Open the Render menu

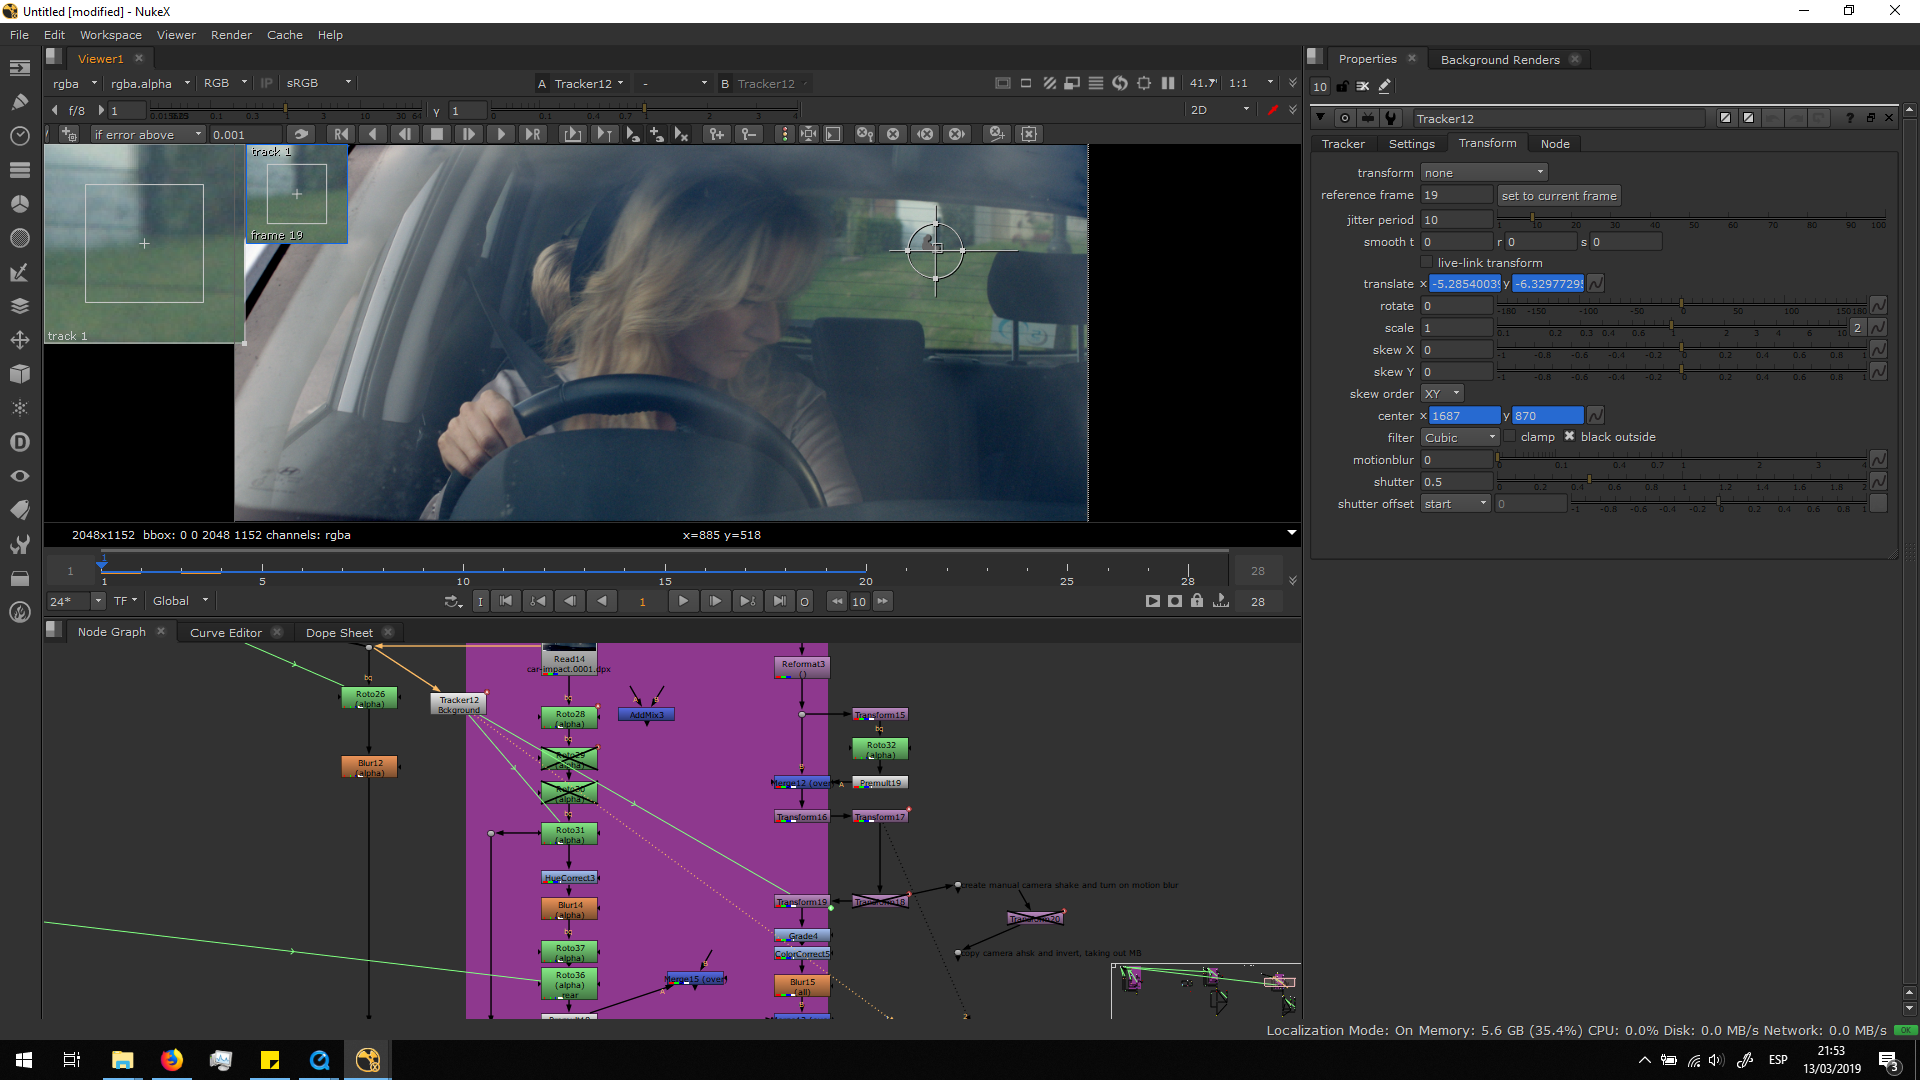pyautogui.click(x=231, y=35)
